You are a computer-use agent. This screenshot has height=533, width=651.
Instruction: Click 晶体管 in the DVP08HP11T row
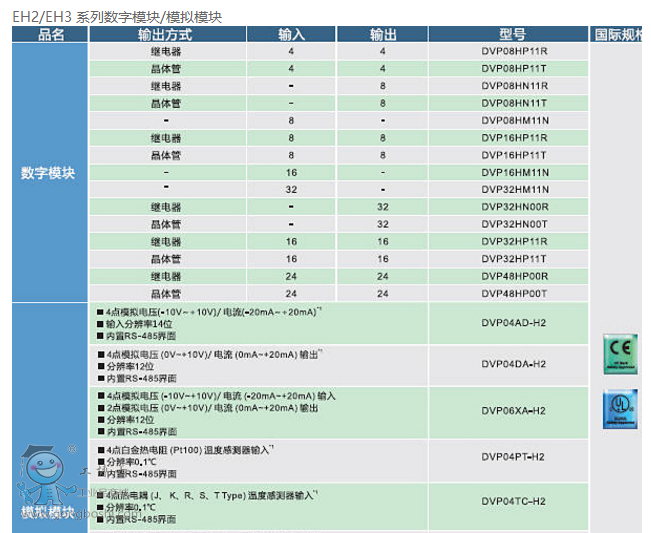tap(166, 69)
